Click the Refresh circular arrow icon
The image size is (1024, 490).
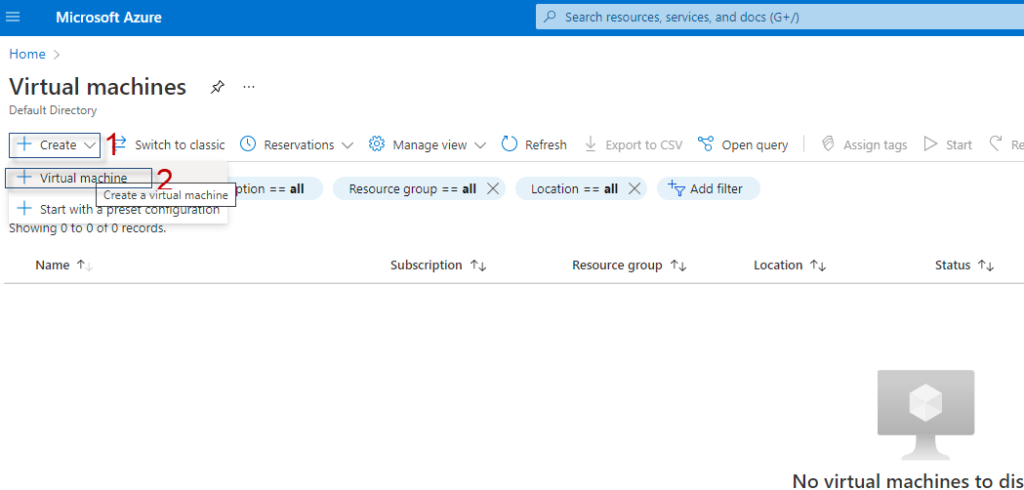(x=509, y=144)
